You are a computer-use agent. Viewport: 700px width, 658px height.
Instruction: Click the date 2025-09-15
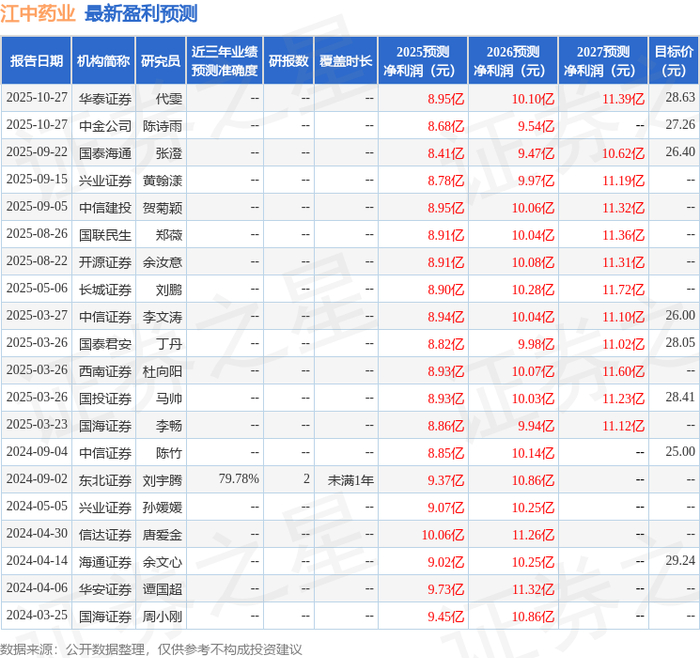(x=37, y=179)
